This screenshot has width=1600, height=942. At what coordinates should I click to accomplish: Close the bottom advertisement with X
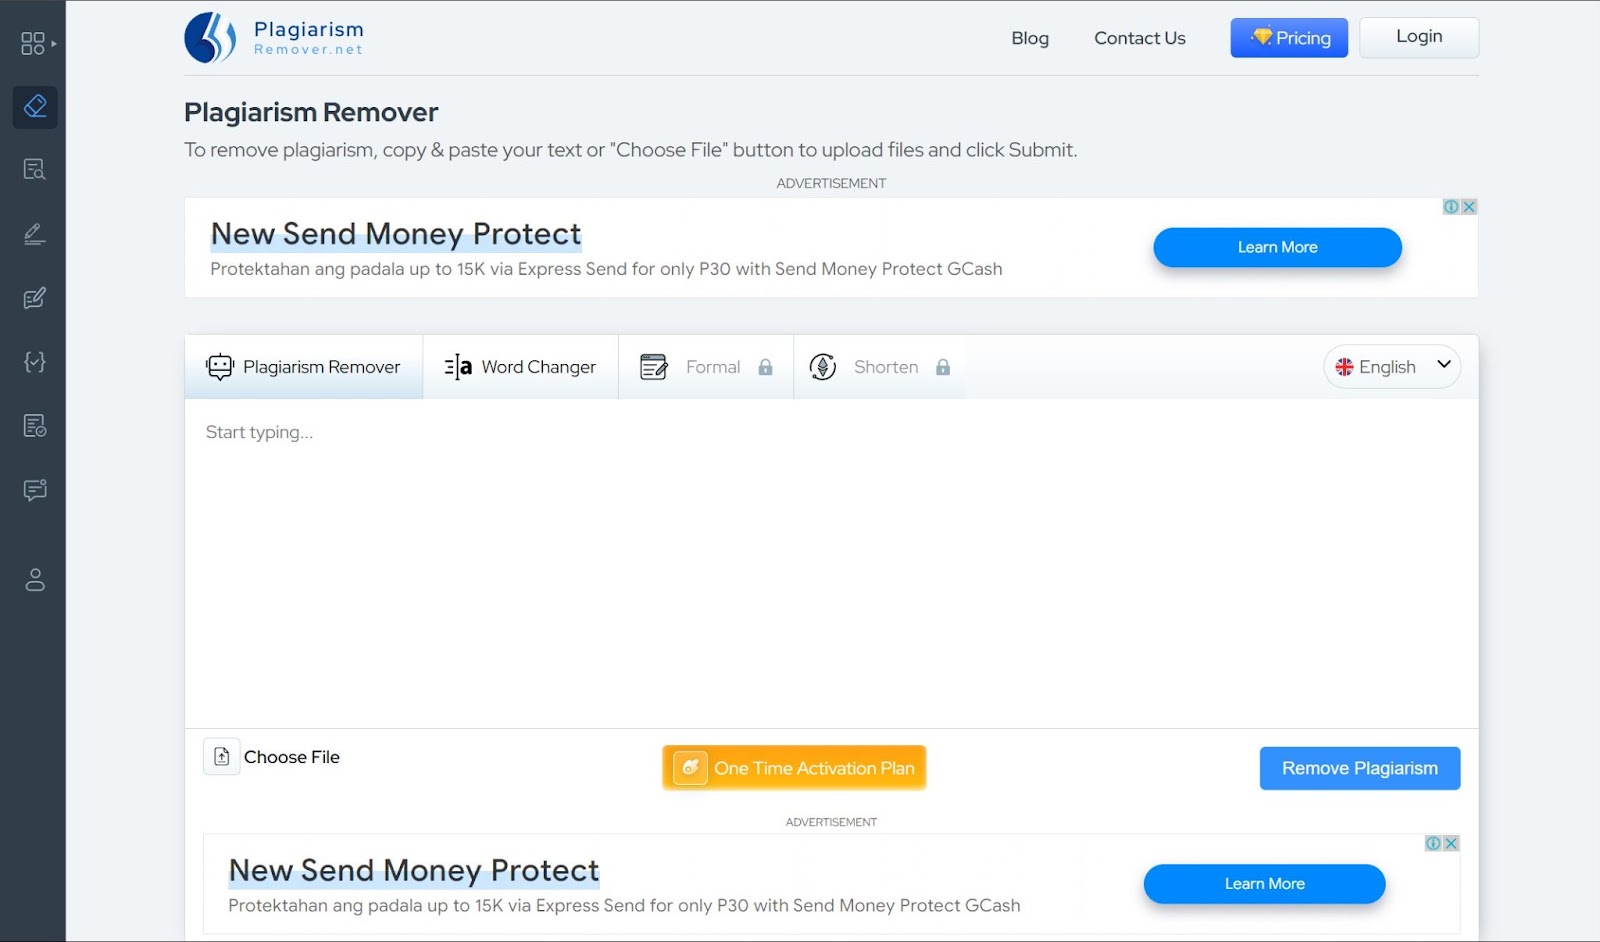1451,843
